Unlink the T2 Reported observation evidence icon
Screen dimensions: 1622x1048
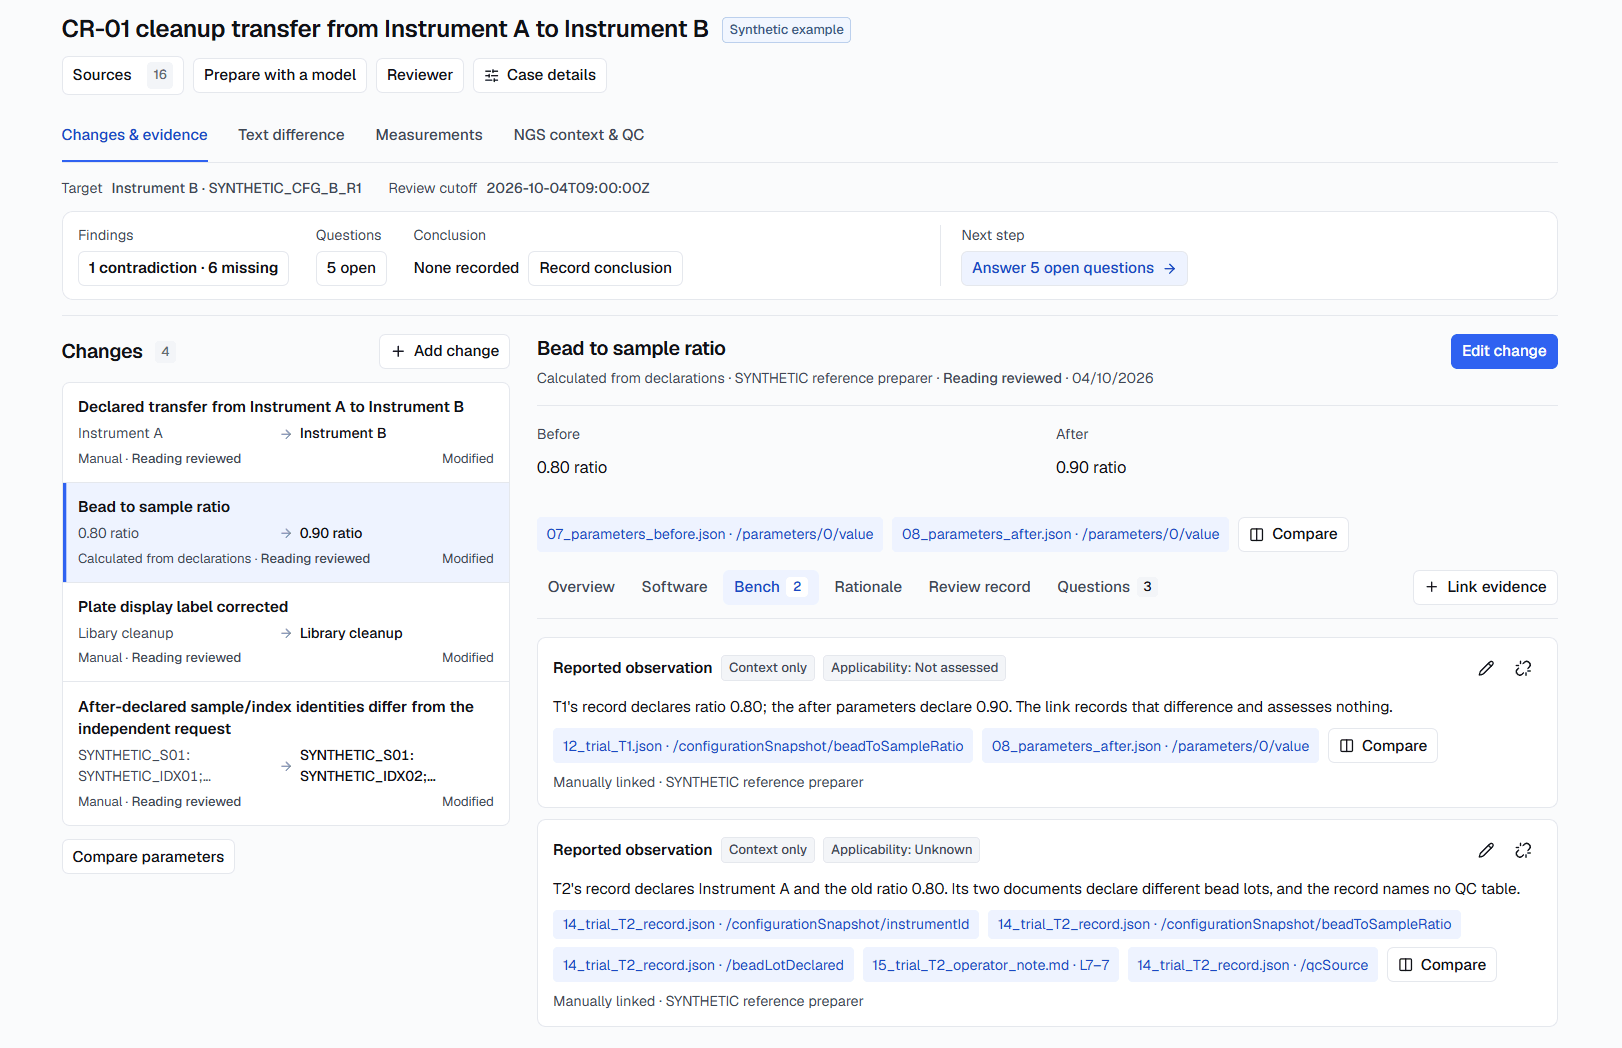click(1523, 850)
